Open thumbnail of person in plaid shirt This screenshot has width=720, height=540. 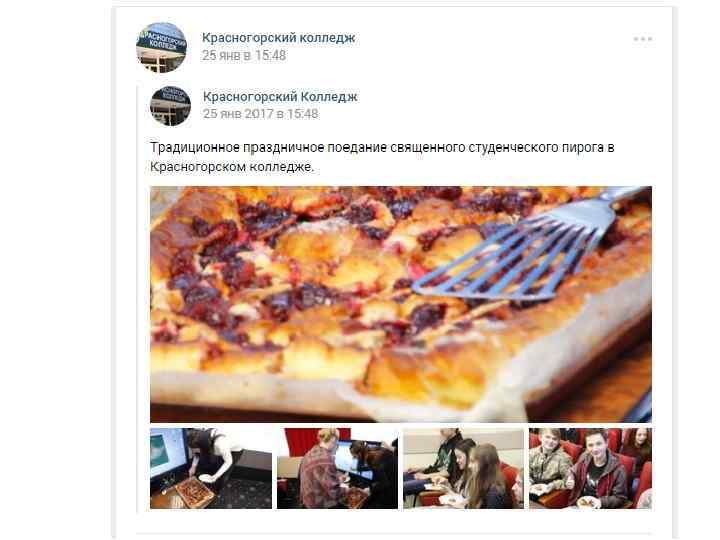(x=338, y=468)
